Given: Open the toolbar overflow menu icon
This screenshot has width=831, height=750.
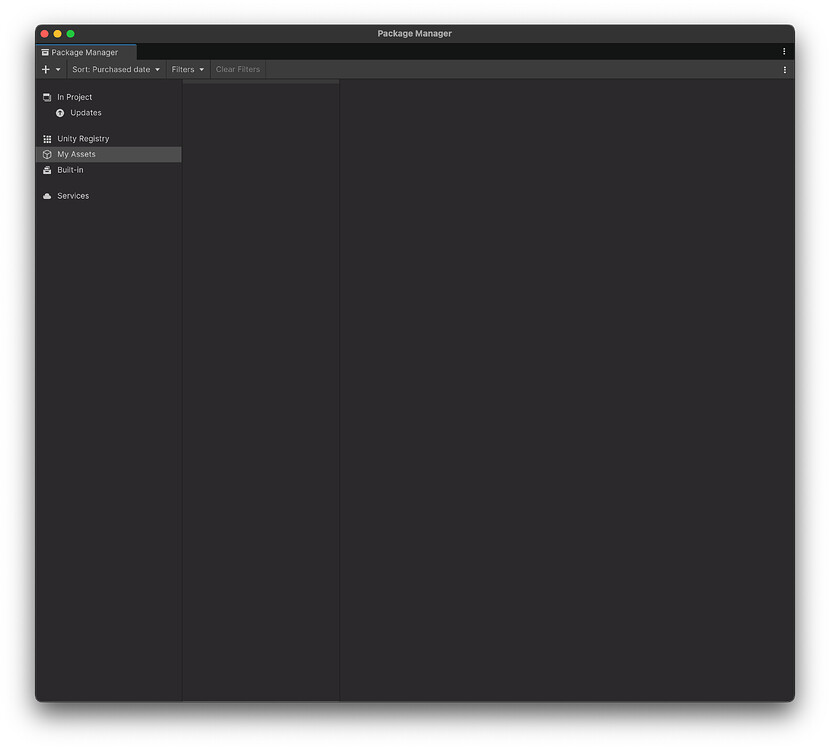Looking at the screenshot, I should click(786, 69).
